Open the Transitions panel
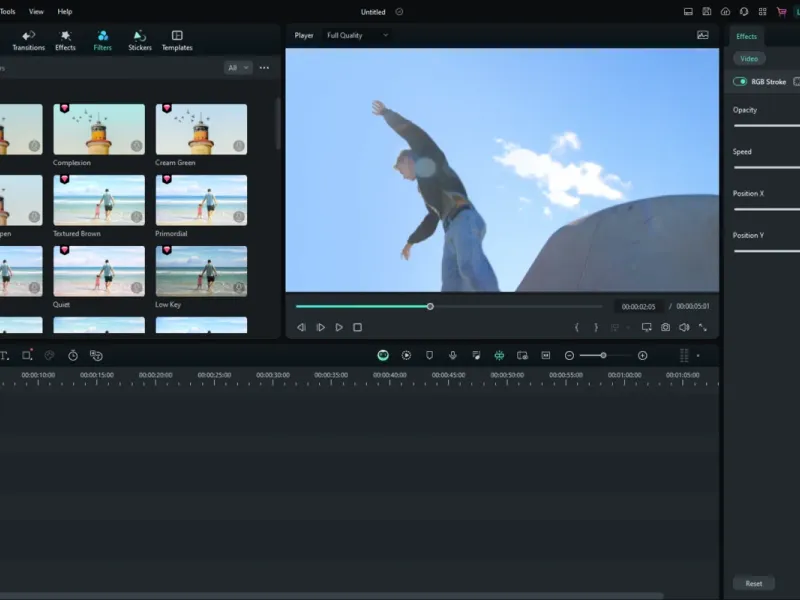The height and width of the screenshot is (600, 800). pos(29,40)
